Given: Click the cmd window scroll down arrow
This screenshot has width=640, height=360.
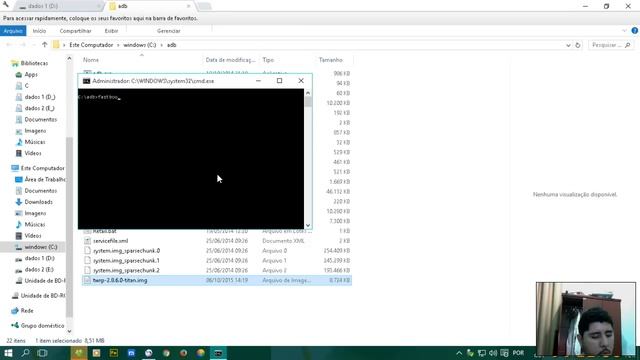Looking at the screenshot, I should click(x=308, y=225).
